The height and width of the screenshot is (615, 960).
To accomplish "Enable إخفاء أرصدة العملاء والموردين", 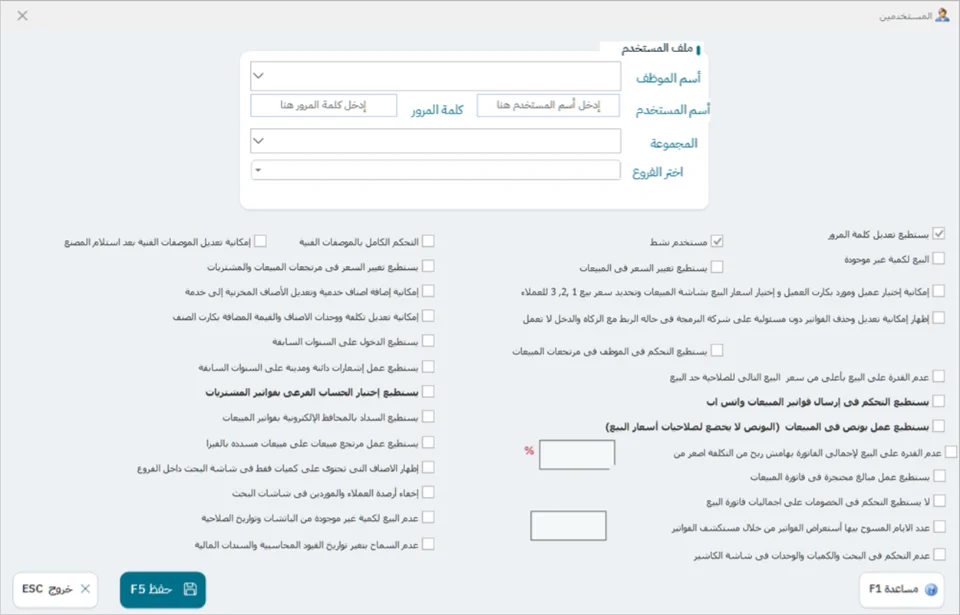I will [x=429, y=492].
